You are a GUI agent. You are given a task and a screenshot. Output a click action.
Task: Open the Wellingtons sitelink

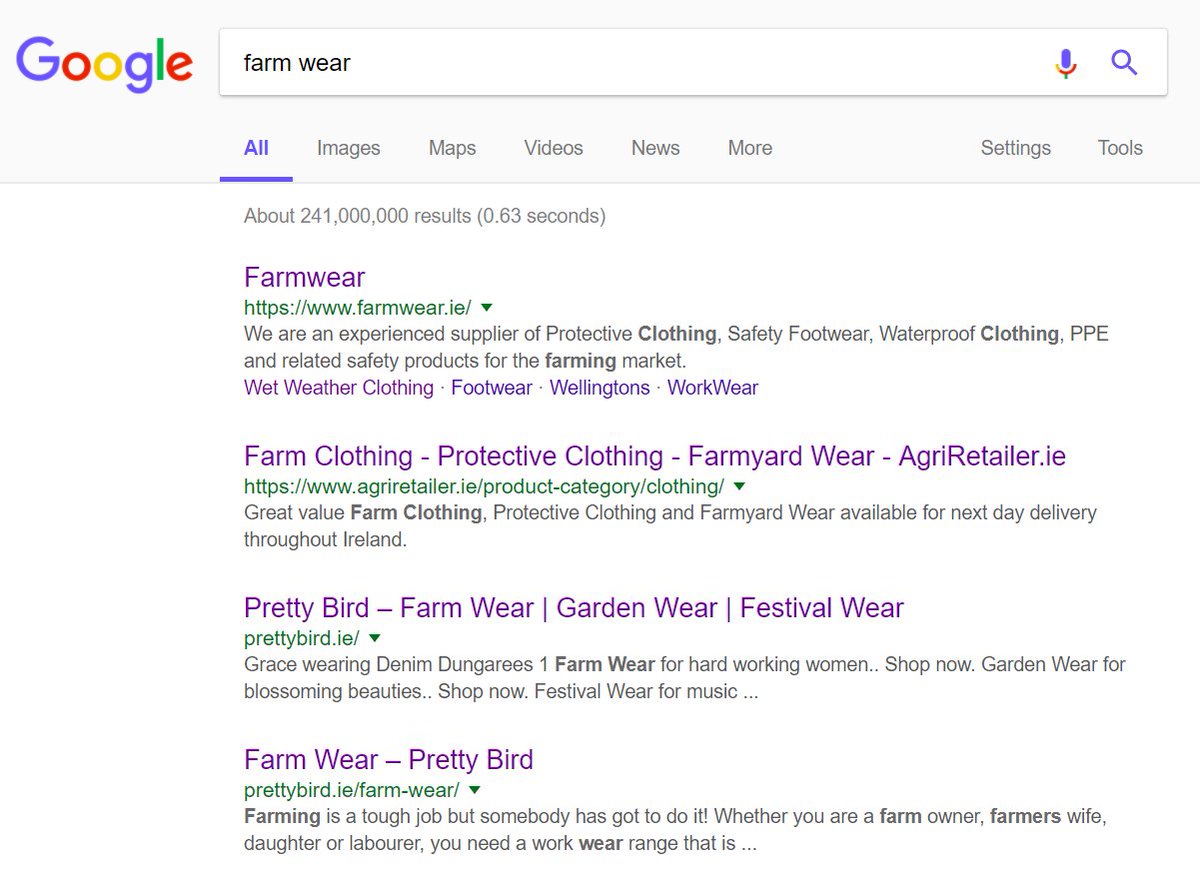coord(600,388)
